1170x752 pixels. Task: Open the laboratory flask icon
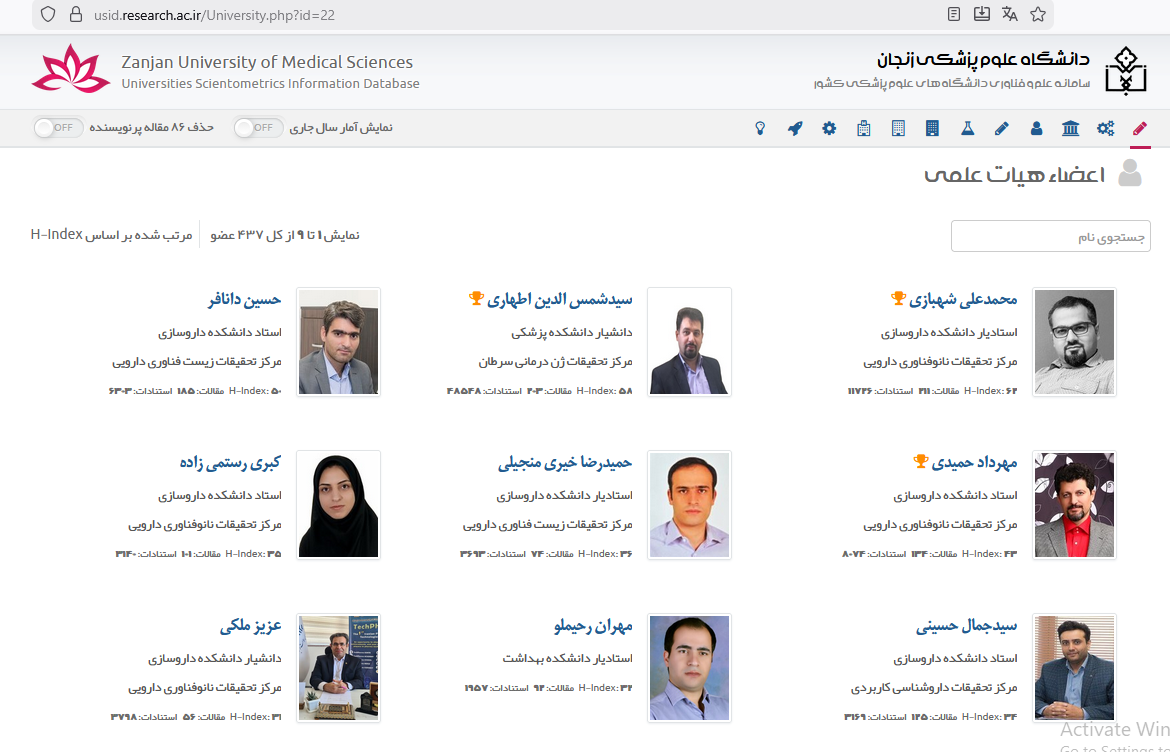(x=967, y=128)
